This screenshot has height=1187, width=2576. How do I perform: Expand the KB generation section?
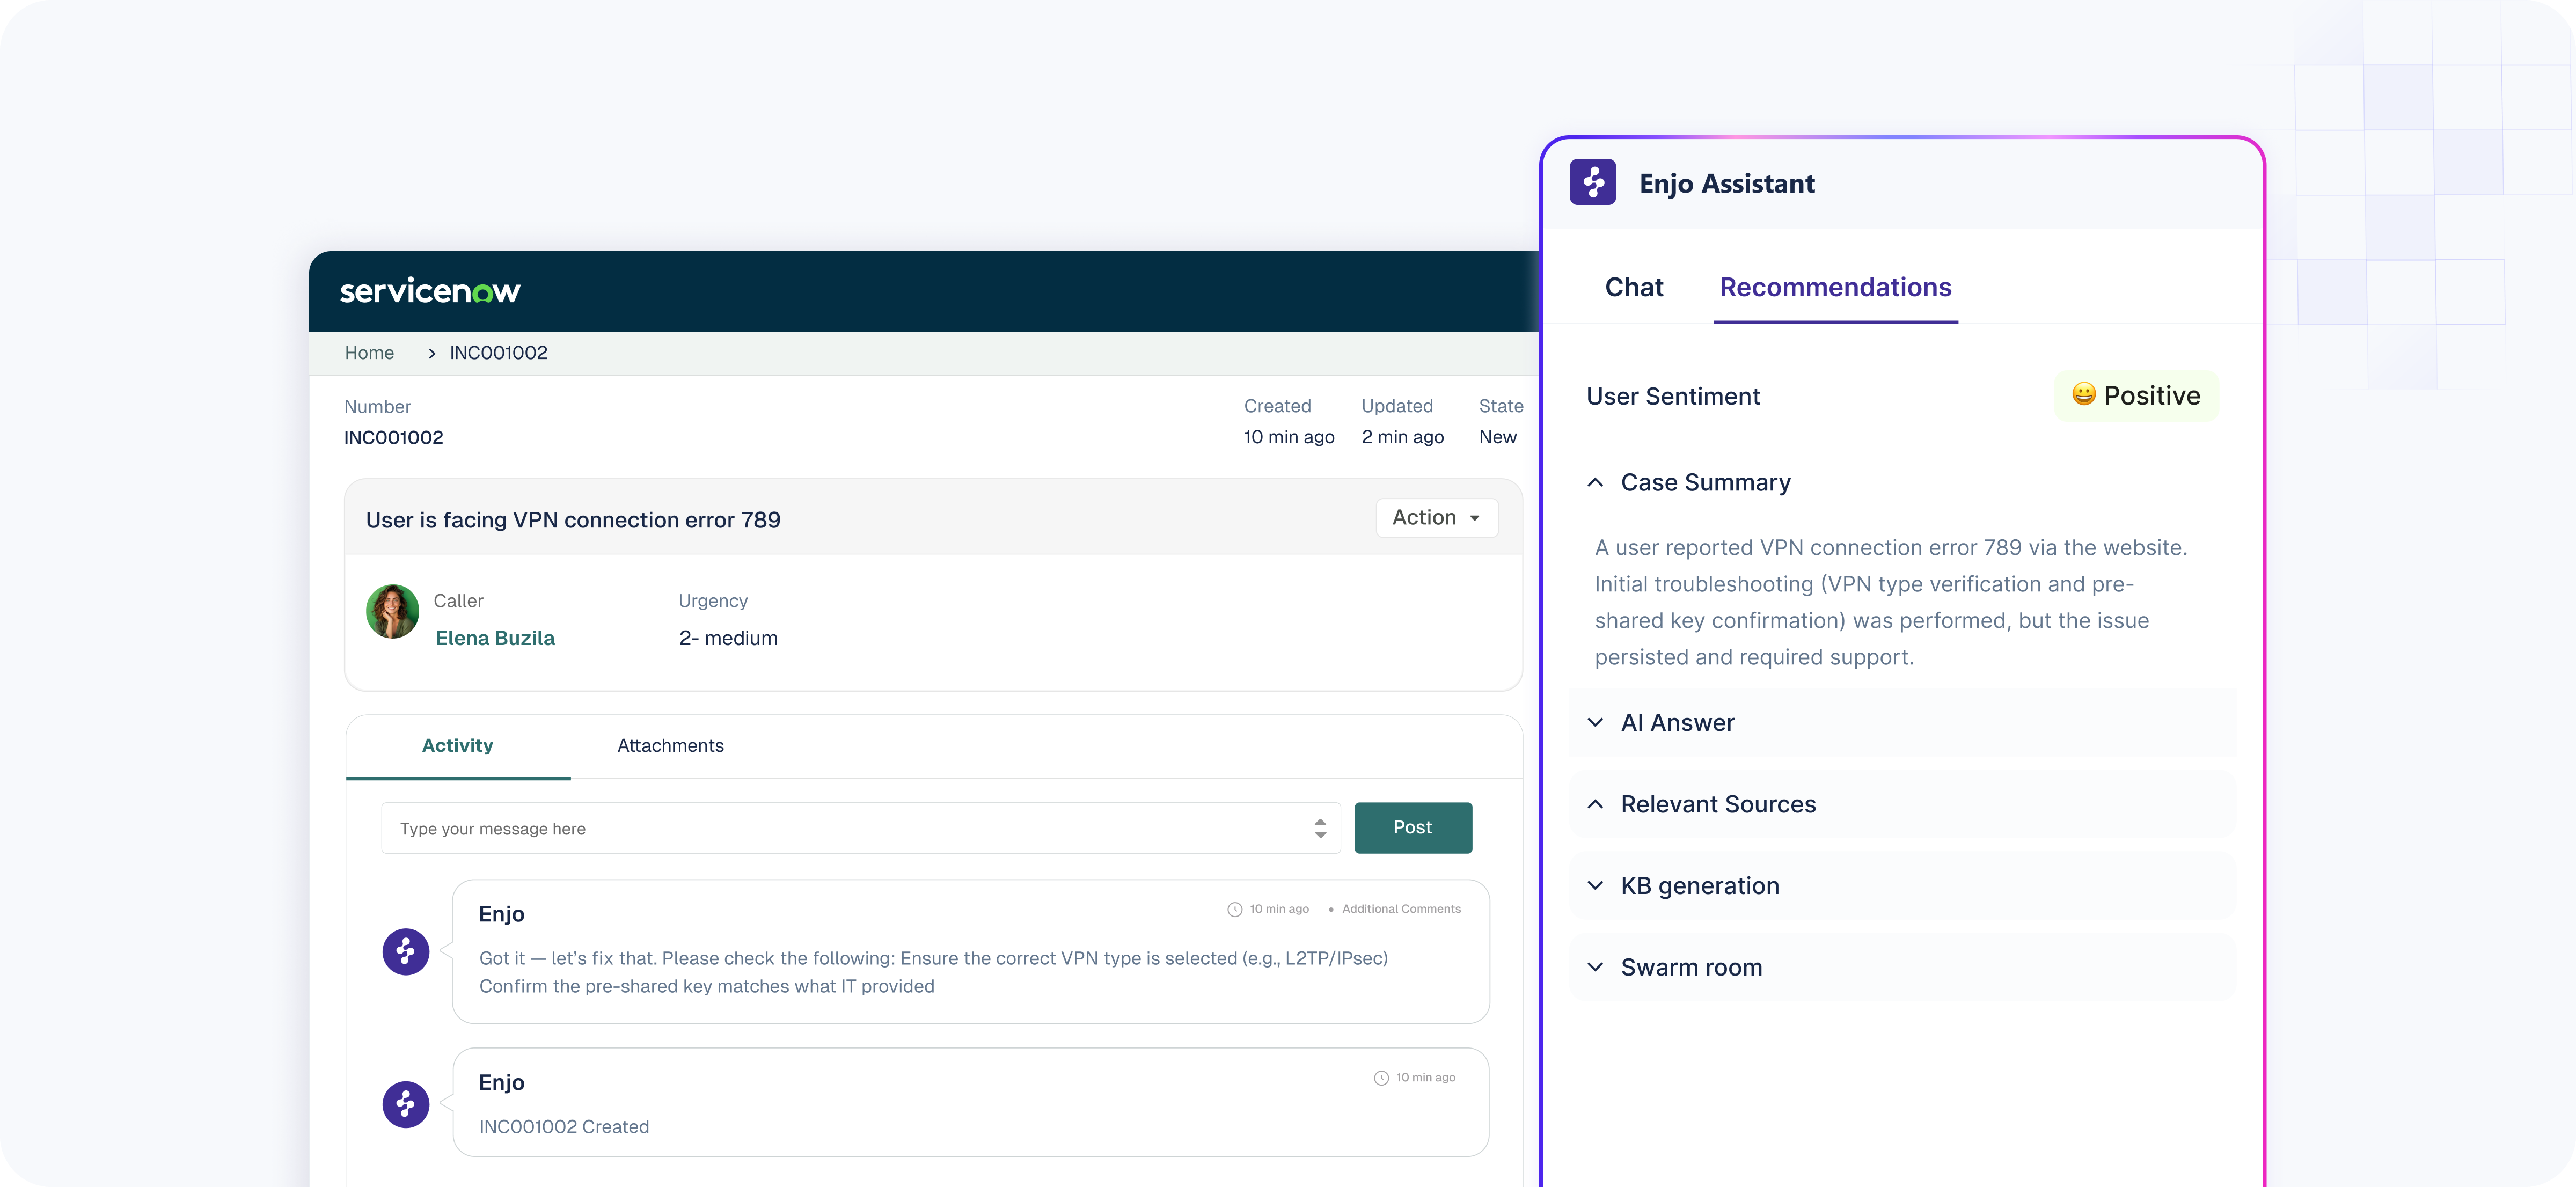tap(1596, 886)
